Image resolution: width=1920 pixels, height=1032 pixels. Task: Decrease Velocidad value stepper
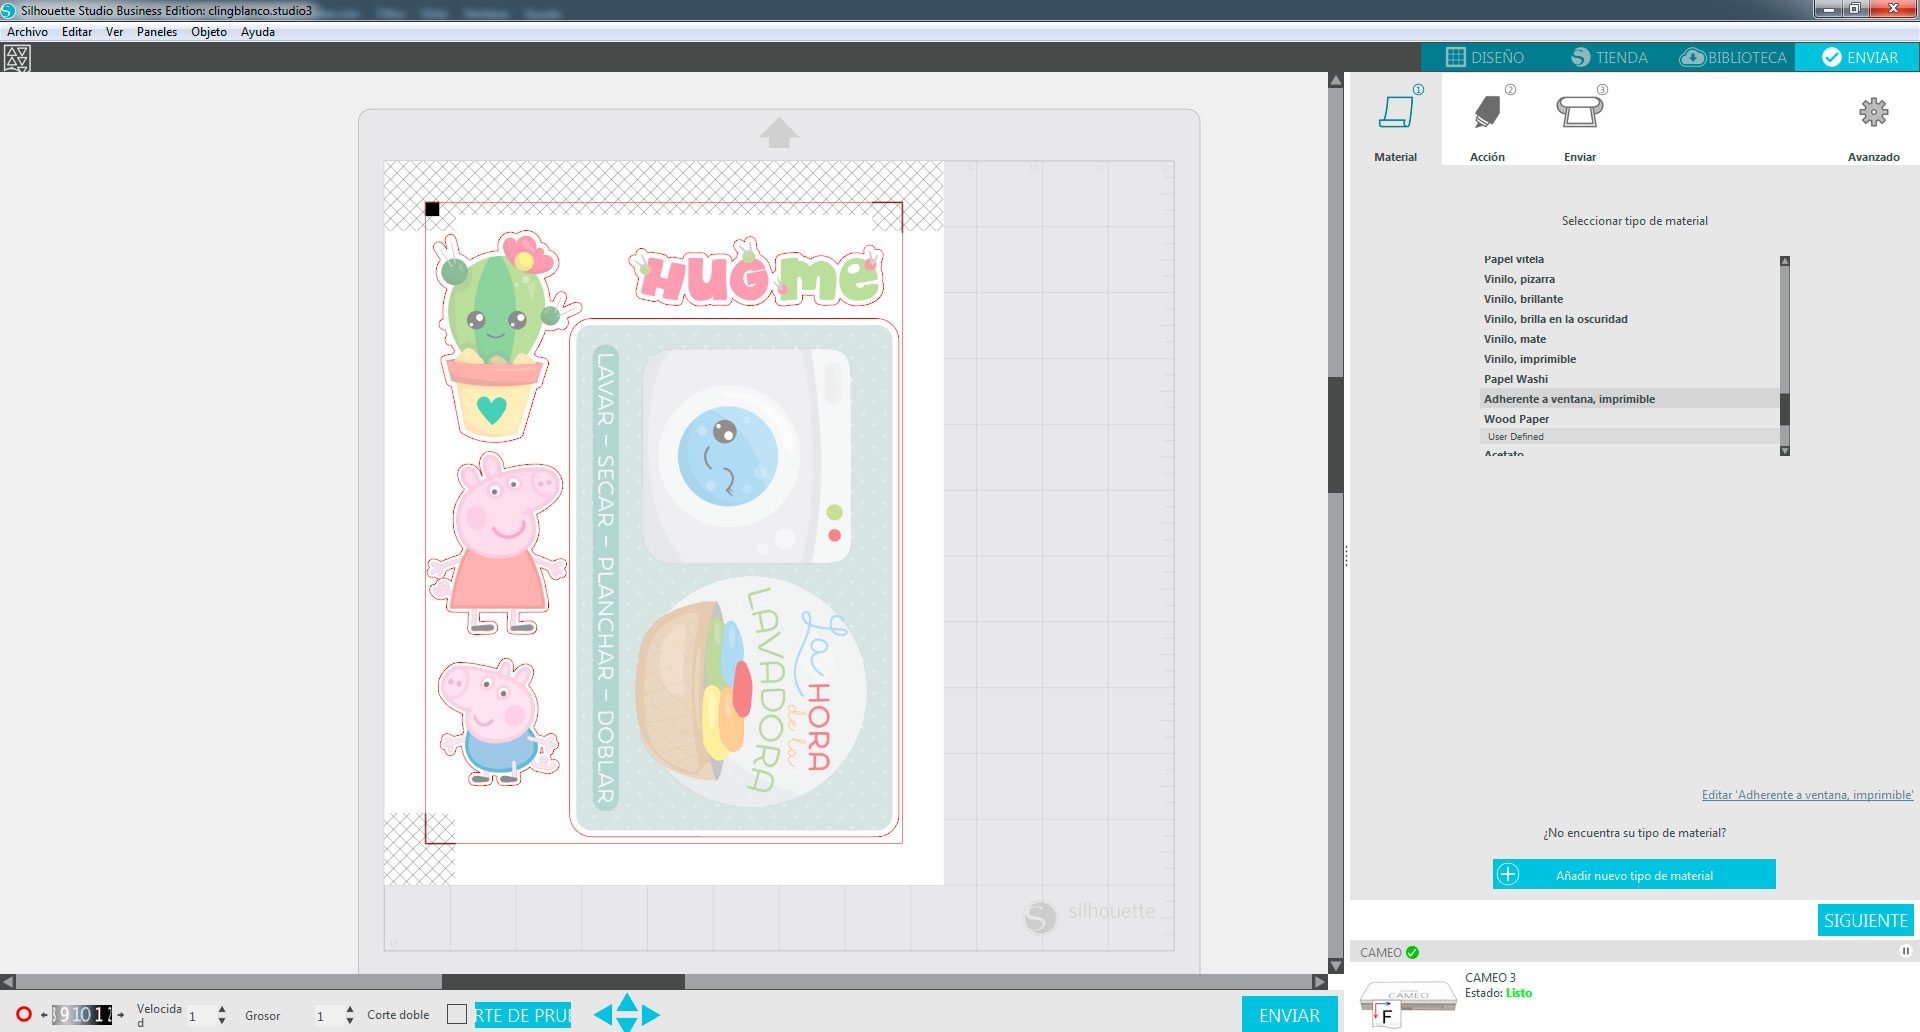click(x=222, y=1021)
